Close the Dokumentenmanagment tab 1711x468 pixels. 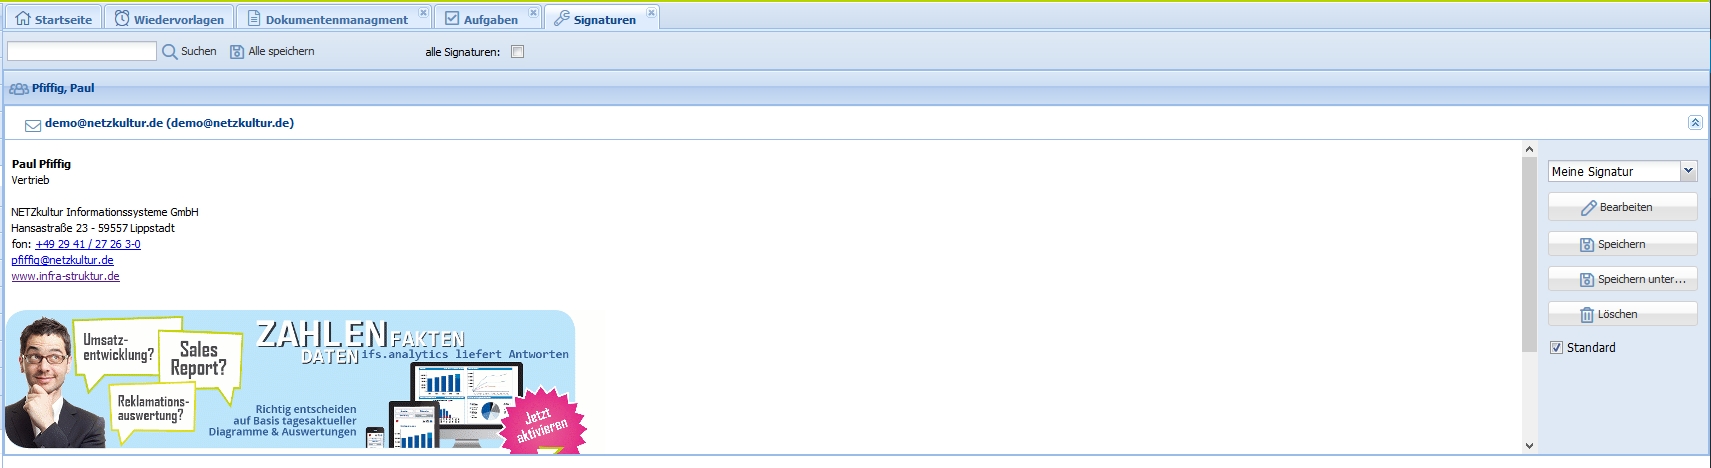(x=423, y=13)
